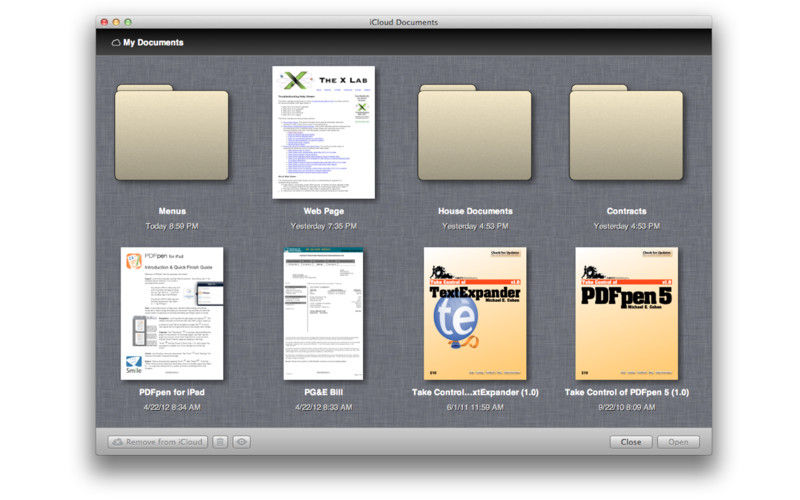Screen dimensions: 800x500
Task: Click the Yesterday 7:35 PM date text
Action: click(x=323, y=226)
